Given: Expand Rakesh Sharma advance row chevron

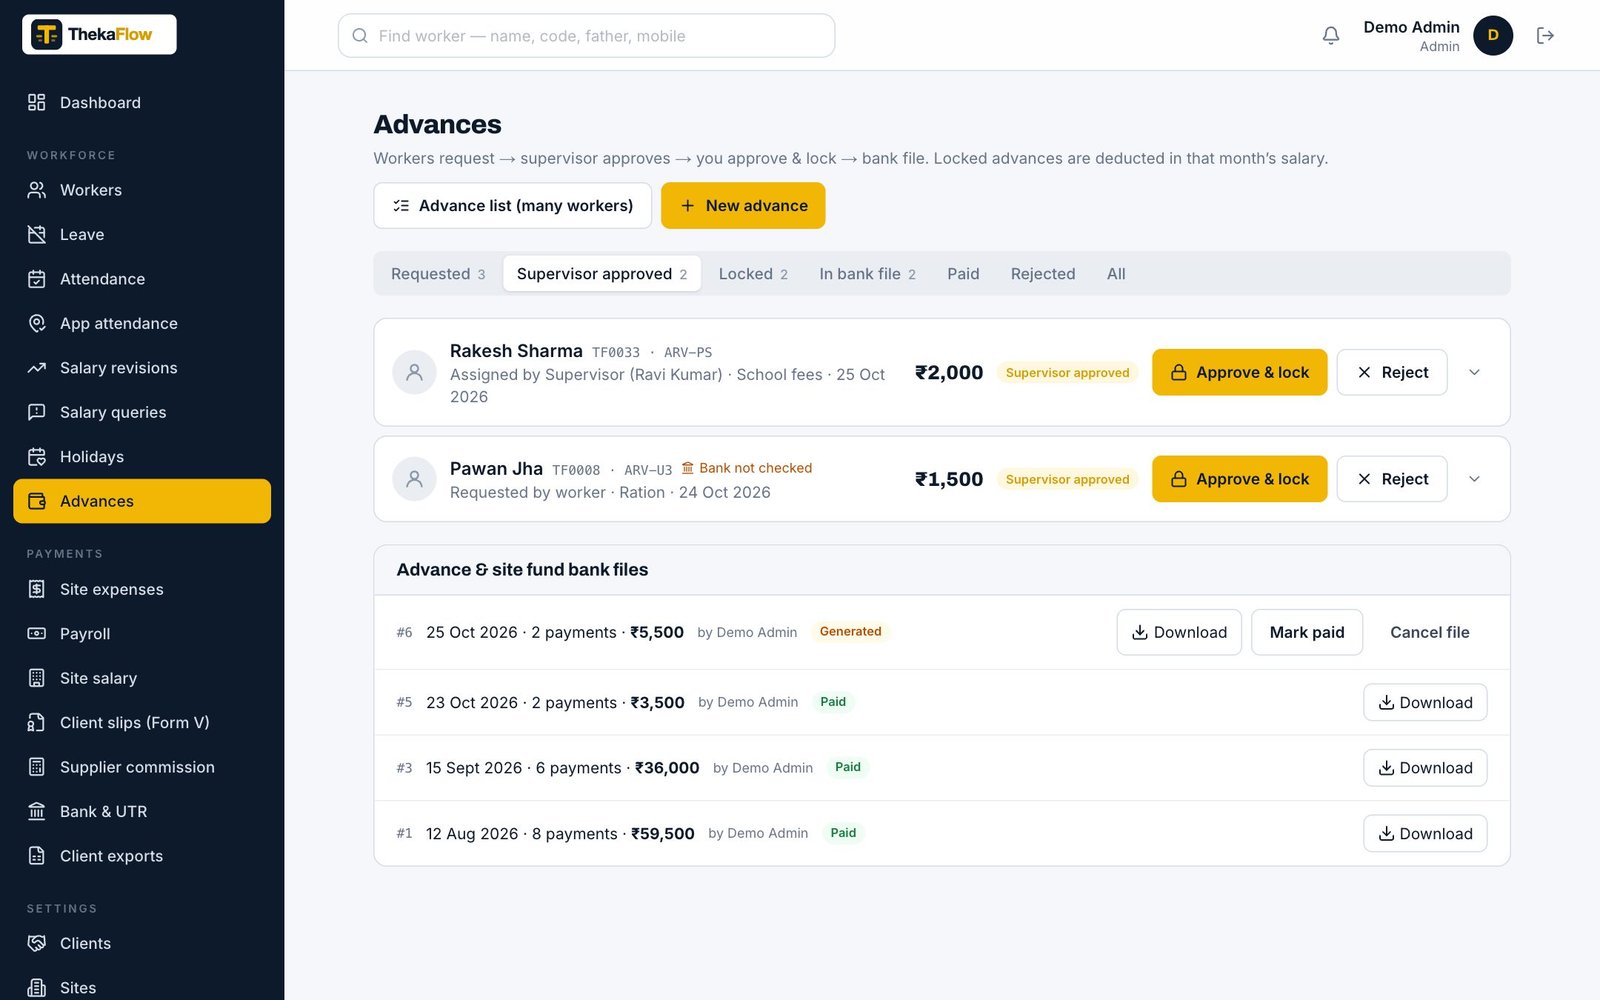Looking at the screenshot, I should (1474, 372).
